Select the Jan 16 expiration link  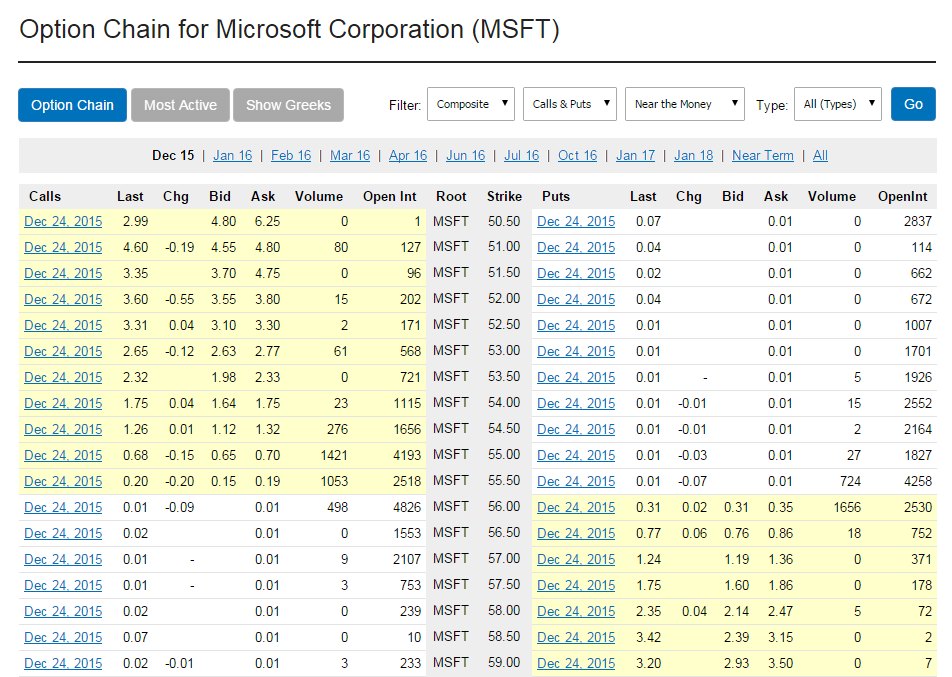(x=232, y=155)
